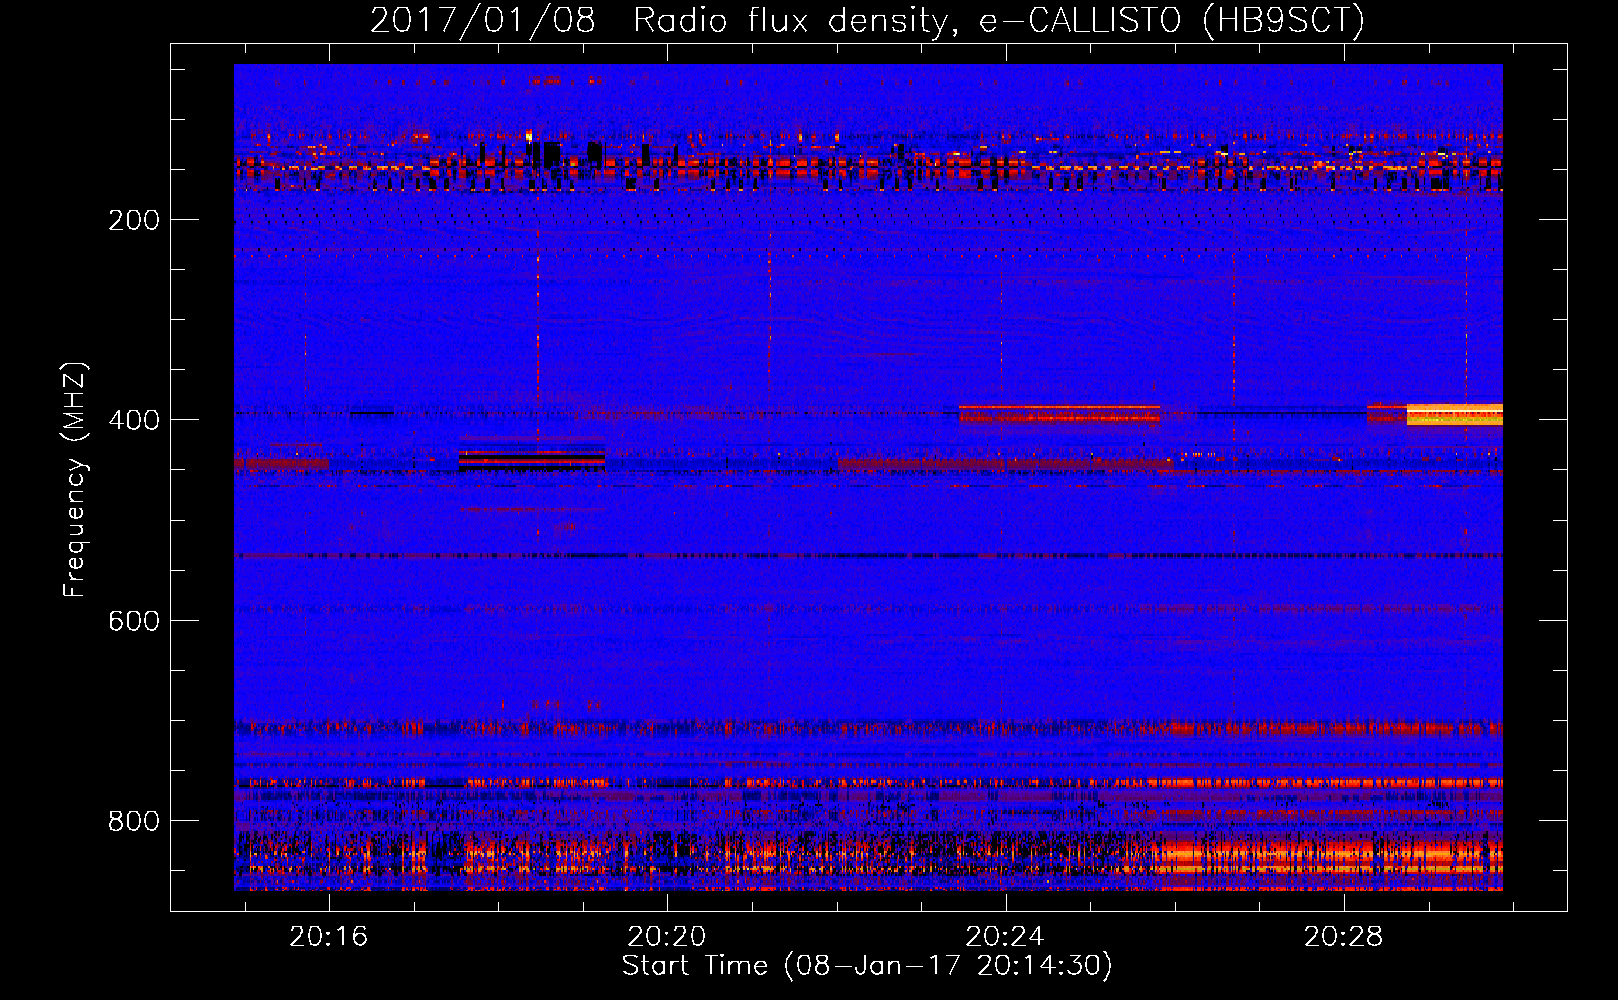Click the striped red-black band near 440 MHz around 20:18
1618x1000 pixels.
click(x=532, y=459)
